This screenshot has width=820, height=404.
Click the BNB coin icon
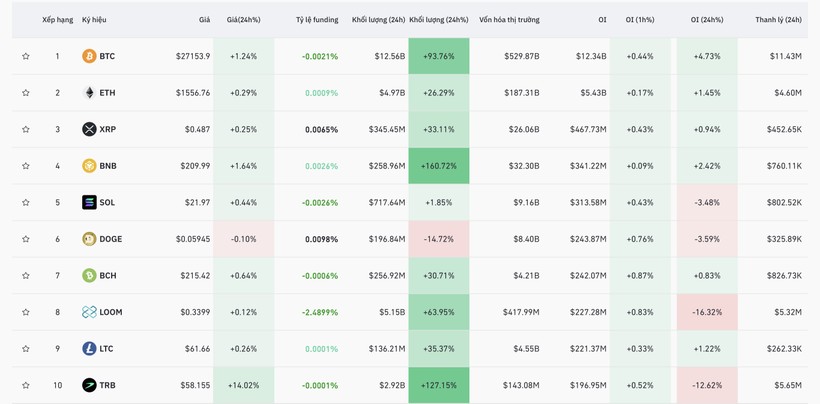coord(89,166)
